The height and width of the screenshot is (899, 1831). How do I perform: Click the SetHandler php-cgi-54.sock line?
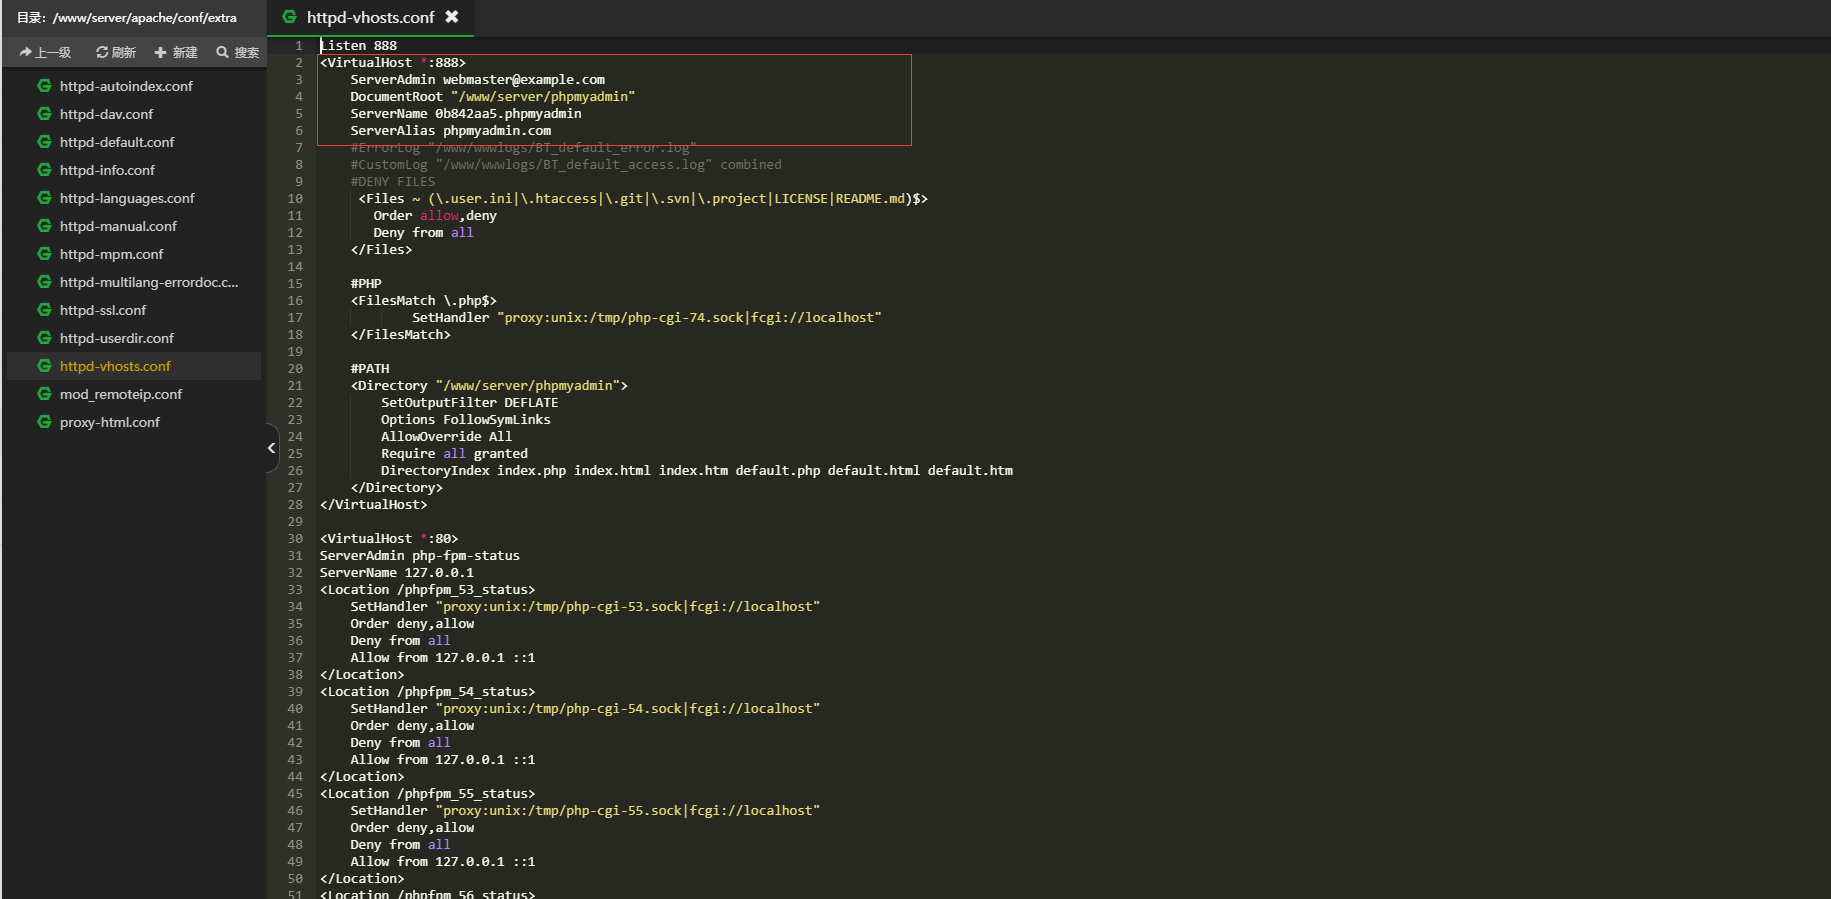[x=585, y=709]
